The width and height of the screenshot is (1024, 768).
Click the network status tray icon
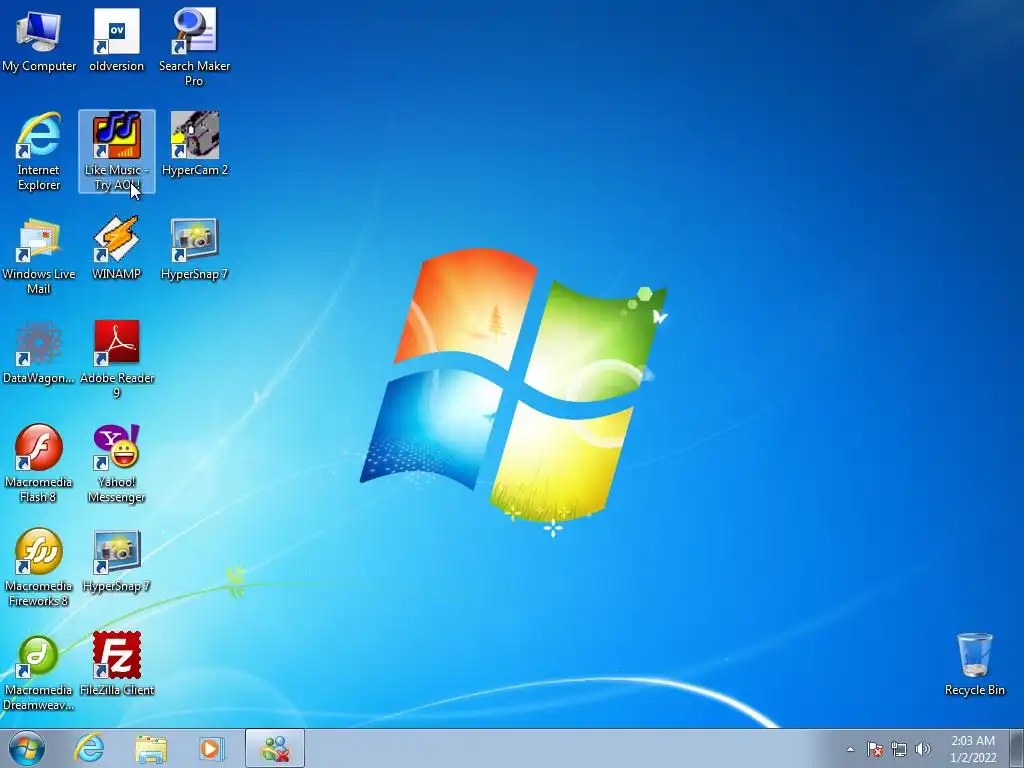[899, 749]
